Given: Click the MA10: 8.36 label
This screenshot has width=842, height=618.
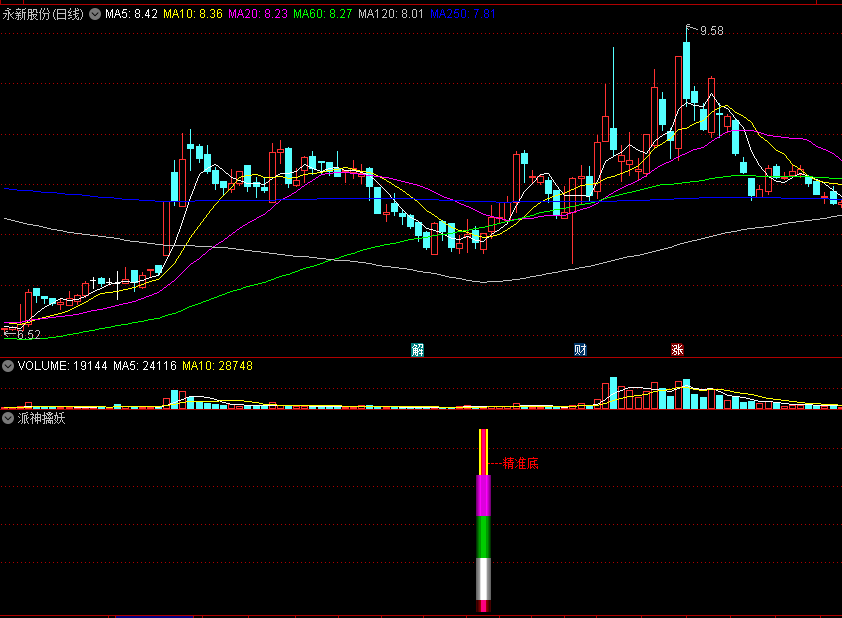Looking at the screenshot, I should [193, 14].
